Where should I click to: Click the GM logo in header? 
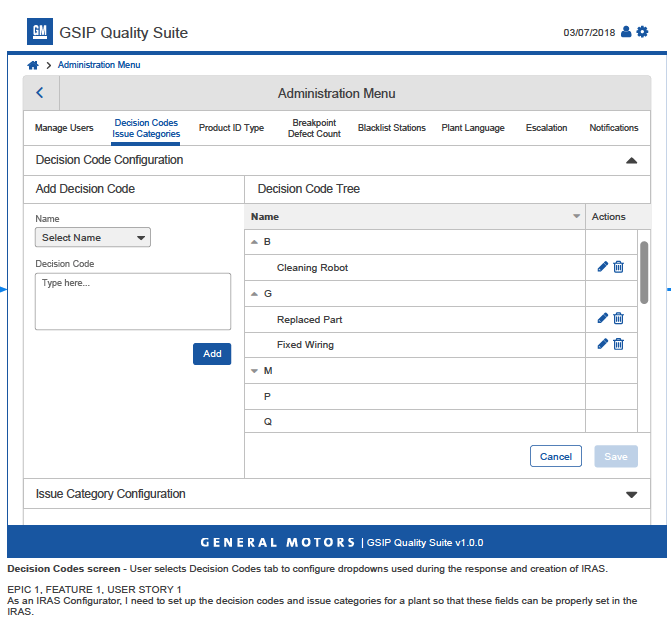tap(40, 31)
